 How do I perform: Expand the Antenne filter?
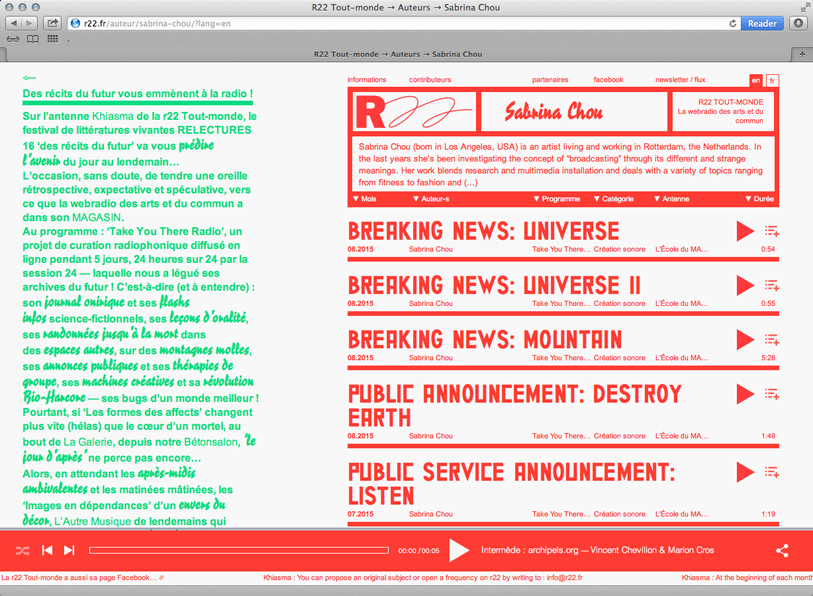(671, 199)
